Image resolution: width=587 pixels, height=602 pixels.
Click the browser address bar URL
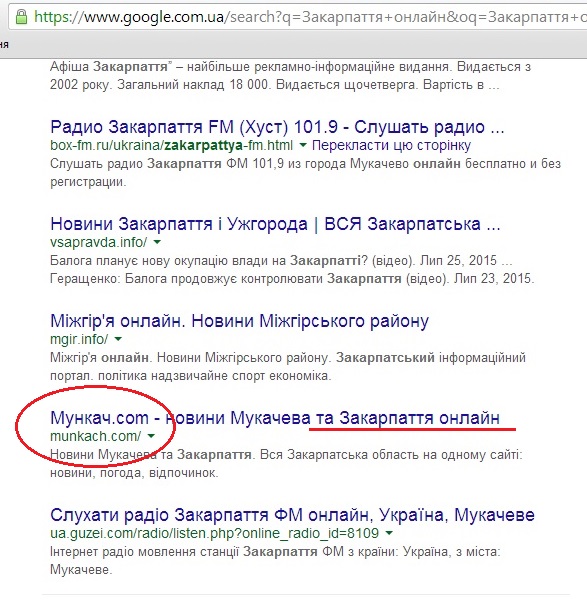310,17
